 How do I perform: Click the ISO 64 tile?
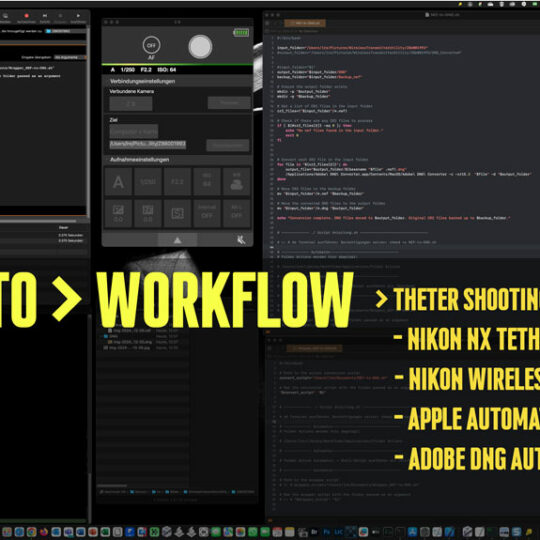click(x=207, y=181)
